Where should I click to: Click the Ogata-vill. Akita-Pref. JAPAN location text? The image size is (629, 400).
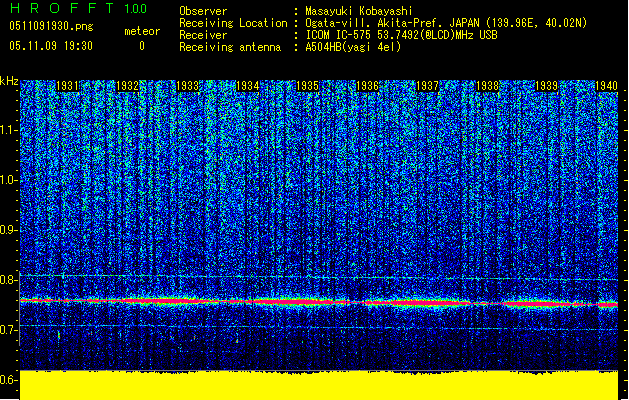click(446, 23)
